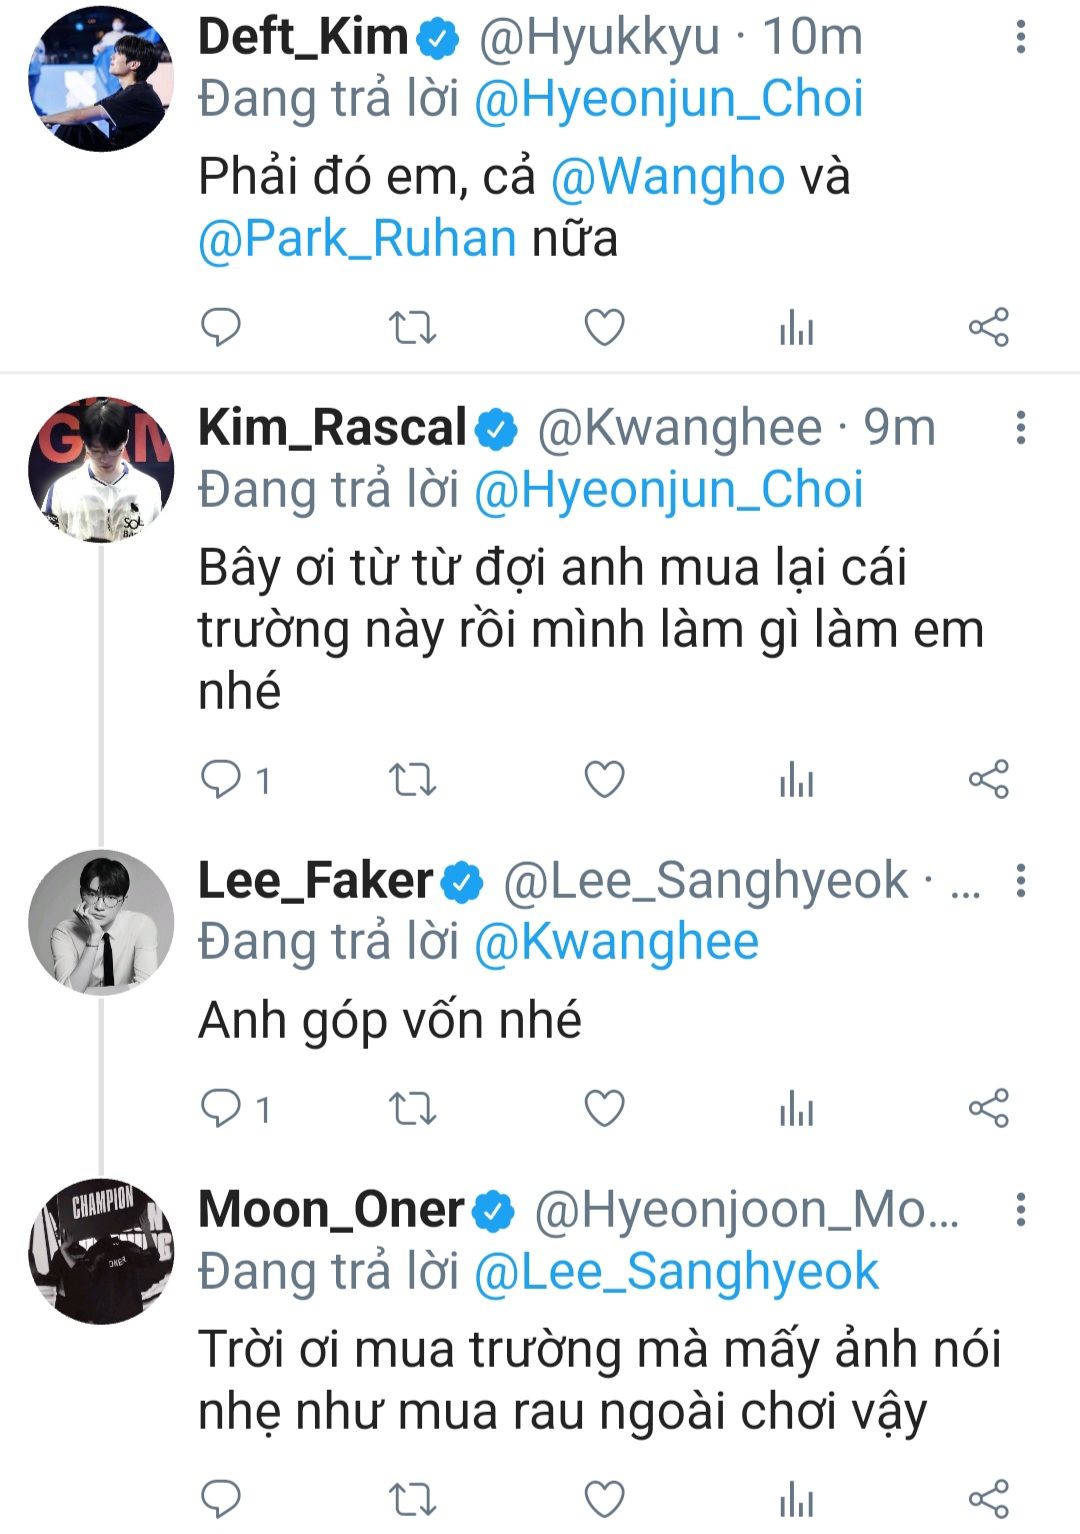Open the @Park_Ruhan mention link
The height and width of the screenshot is (1534, 1080).
coord(357,239)
